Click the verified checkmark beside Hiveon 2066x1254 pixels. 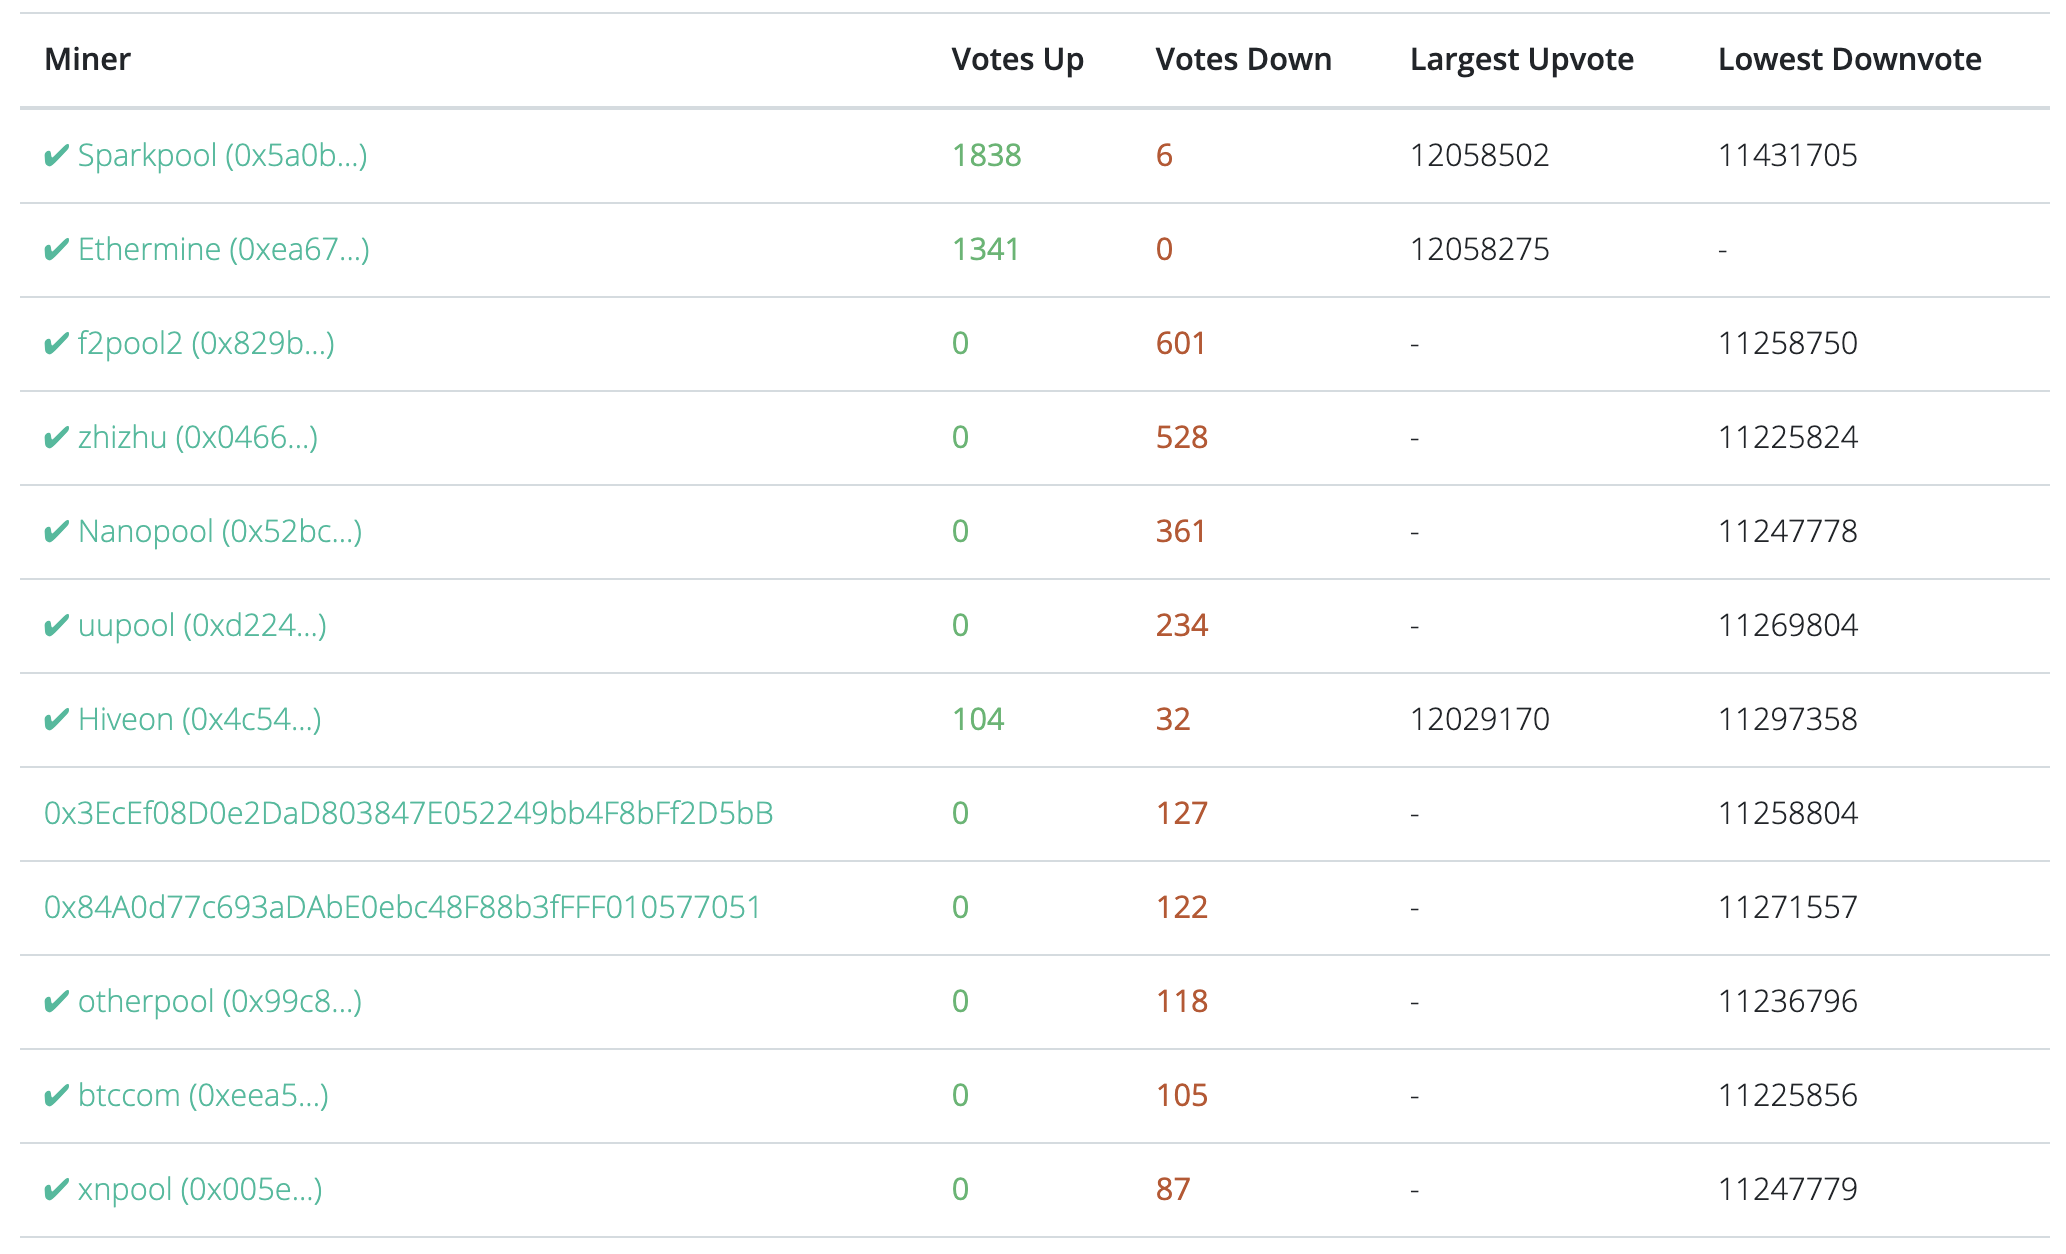pyautogui.click(x=57, y=720)
